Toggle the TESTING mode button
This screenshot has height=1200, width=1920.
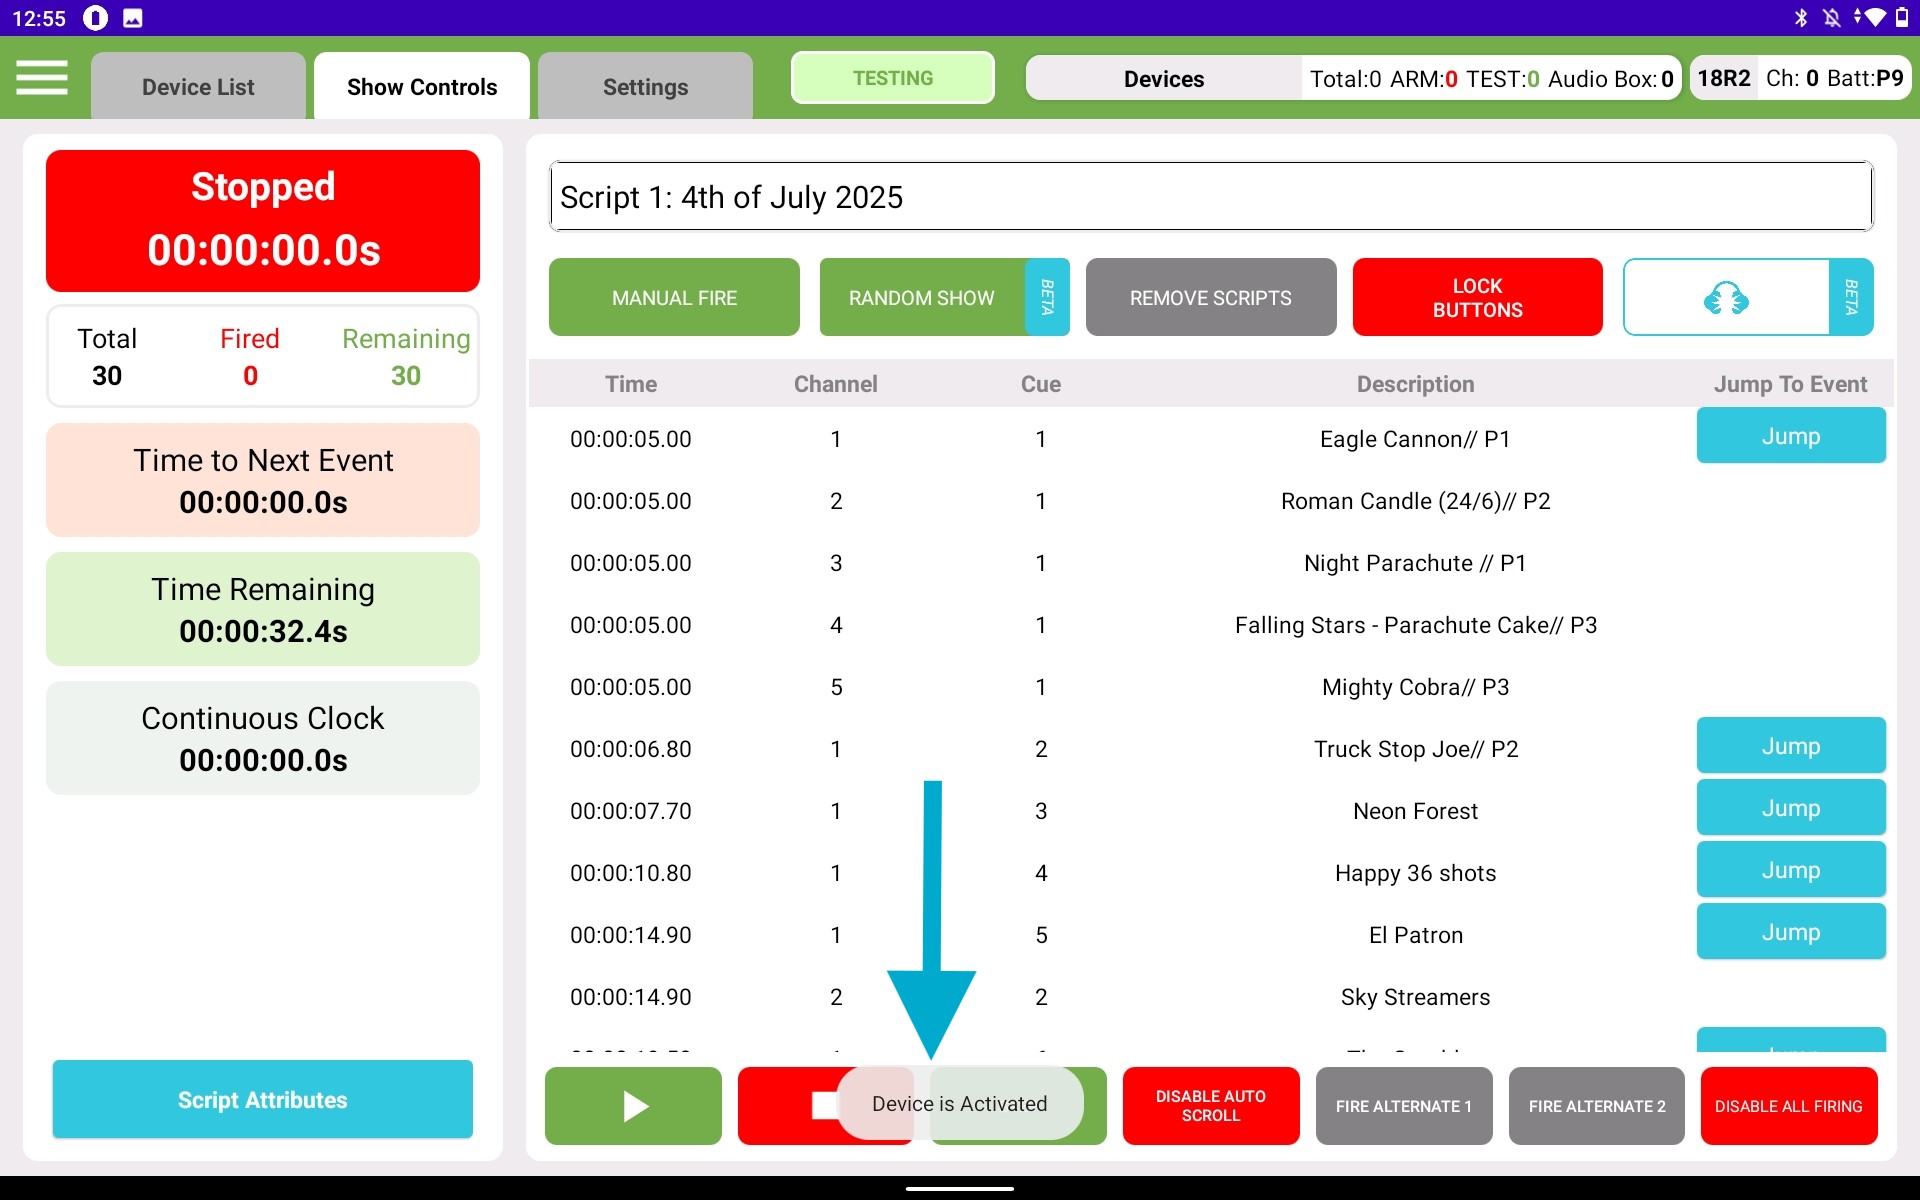892,78
